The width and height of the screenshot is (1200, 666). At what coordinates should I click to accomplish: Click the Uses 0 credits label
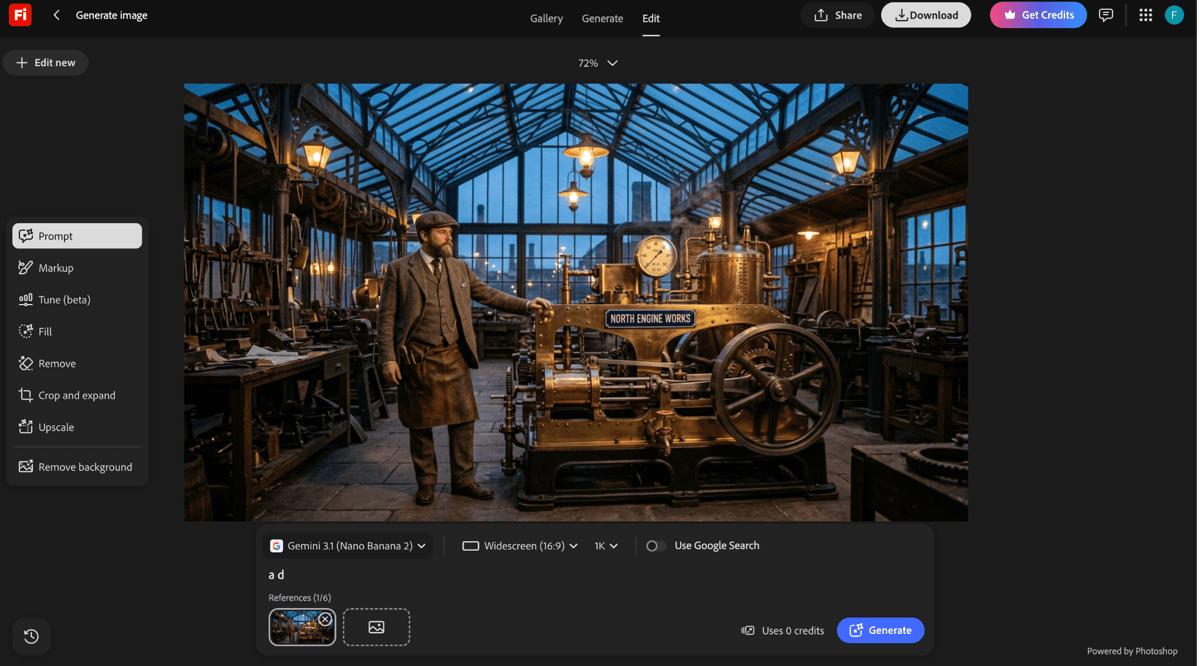(x=783, y=630)
